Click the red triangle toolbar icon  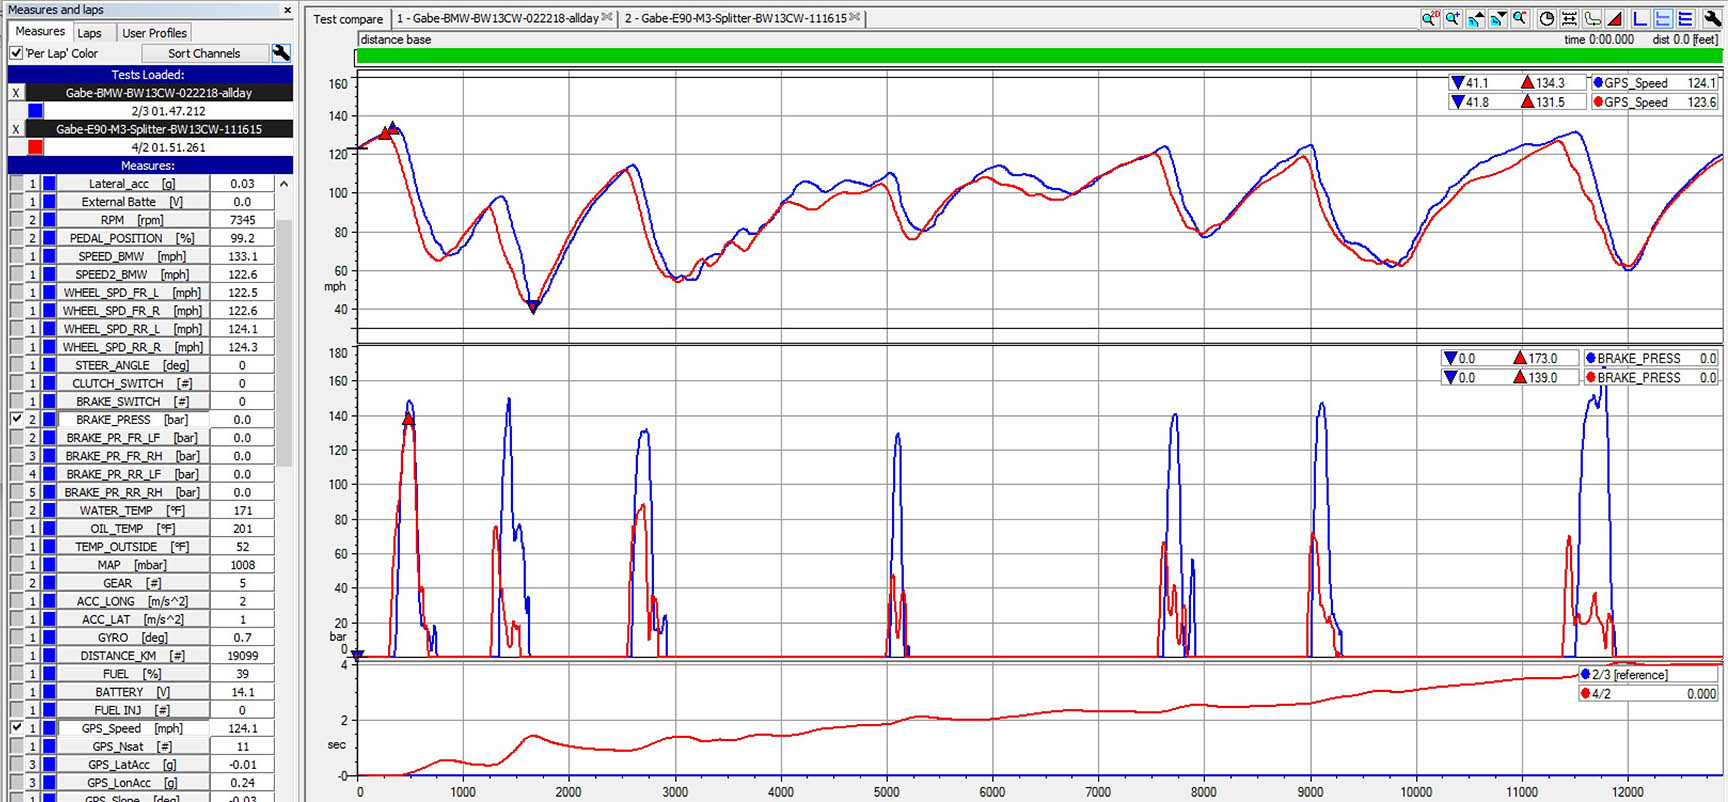[x=1614, y=18]
